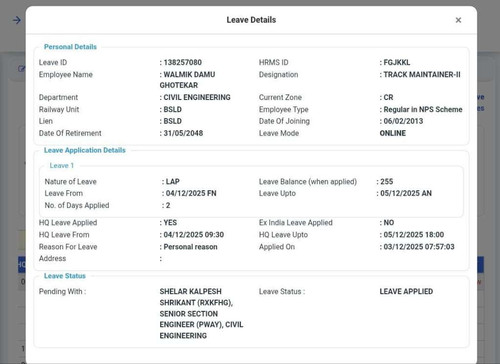Screen dimensions: 500x364
Task: Click the arrow icon behind the dialog
Action: coord(17,20)
